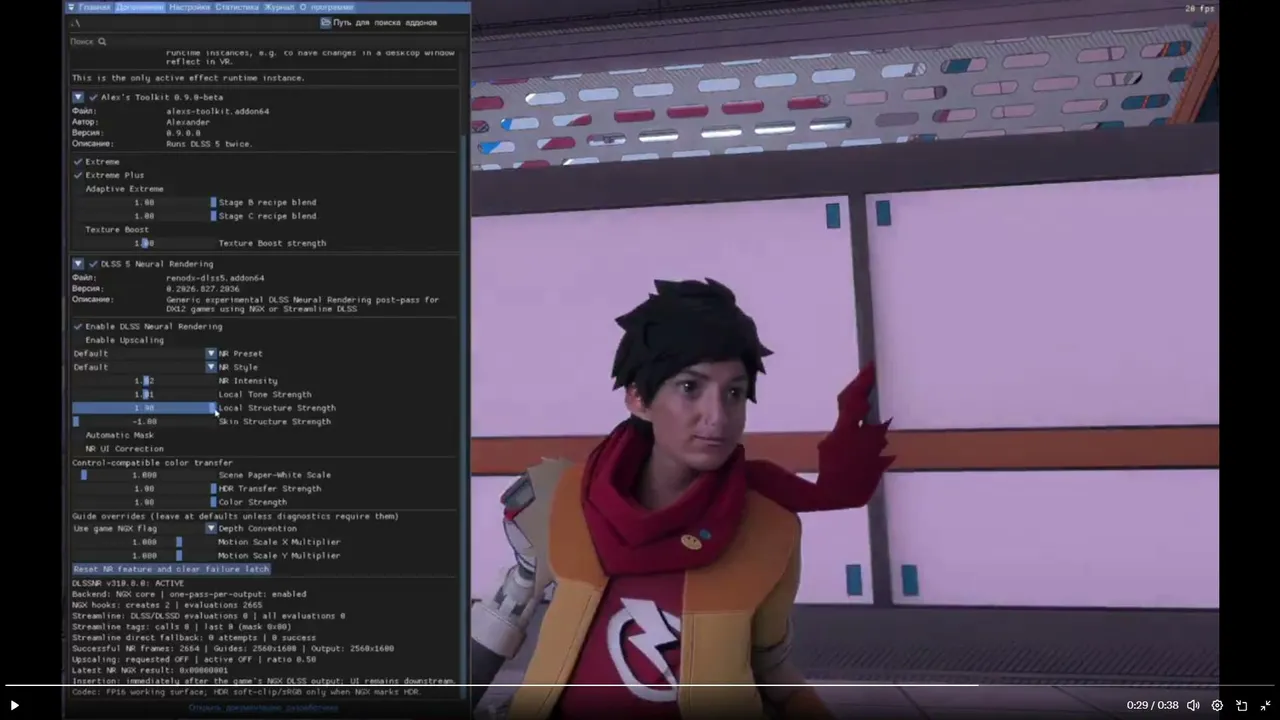The image size is (1280, 720).
Task: Click the Skin Structure Strength slider
Action: coord(144,422)
